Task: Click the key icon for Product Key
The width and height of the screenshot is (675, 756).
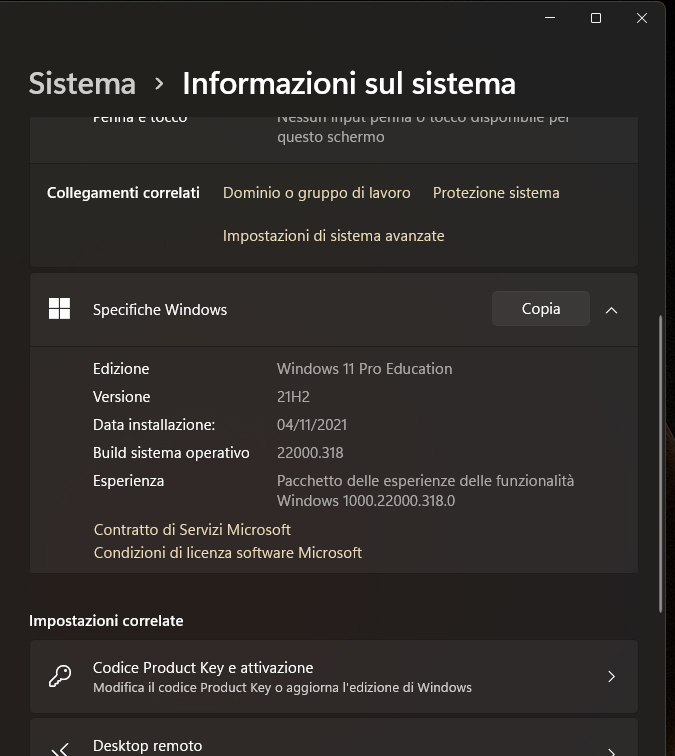Action: (60, 676)
